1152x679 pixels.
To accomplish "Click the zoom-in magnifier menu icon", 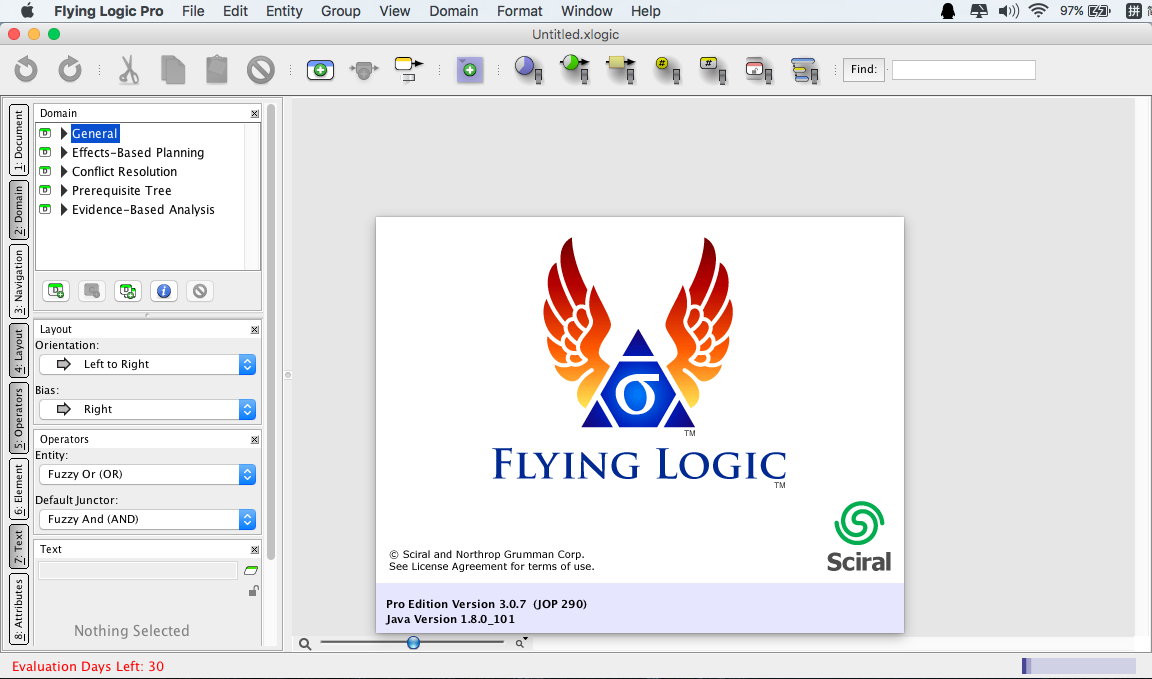I will pos(521,643).
